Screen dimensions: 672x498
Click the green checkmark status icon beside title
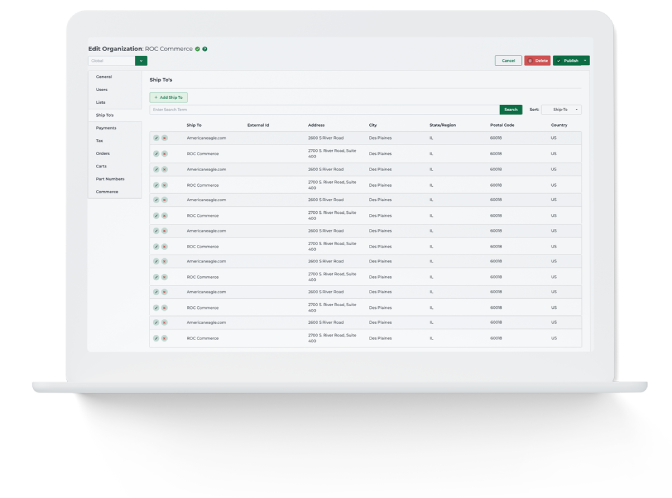coord(197,48)
